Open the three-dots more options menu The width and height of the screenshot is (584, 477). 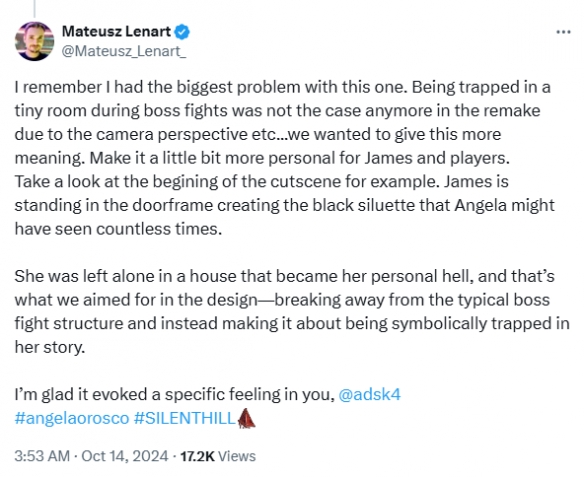pos(563,32)
